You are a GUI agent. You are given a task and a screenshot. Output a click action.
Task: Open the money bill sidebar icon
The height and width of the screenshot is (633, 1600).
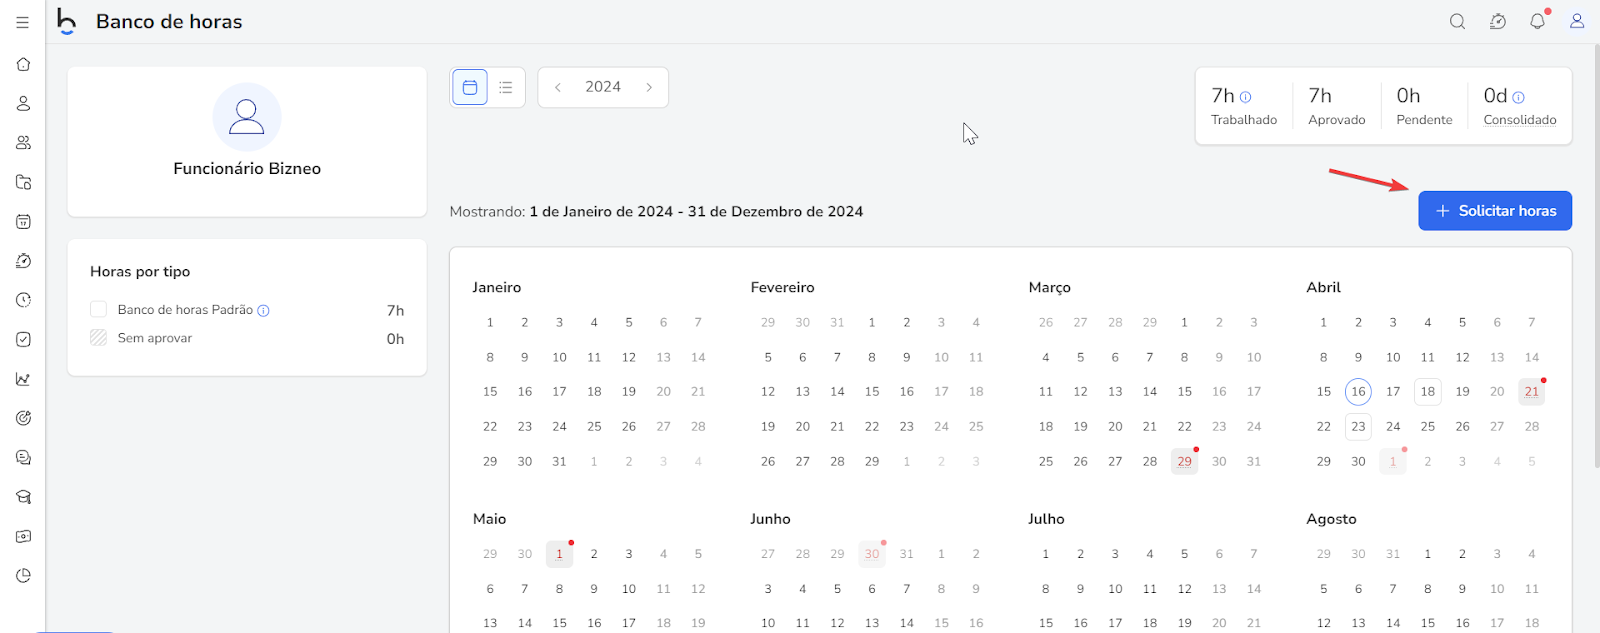pos(23,536)
